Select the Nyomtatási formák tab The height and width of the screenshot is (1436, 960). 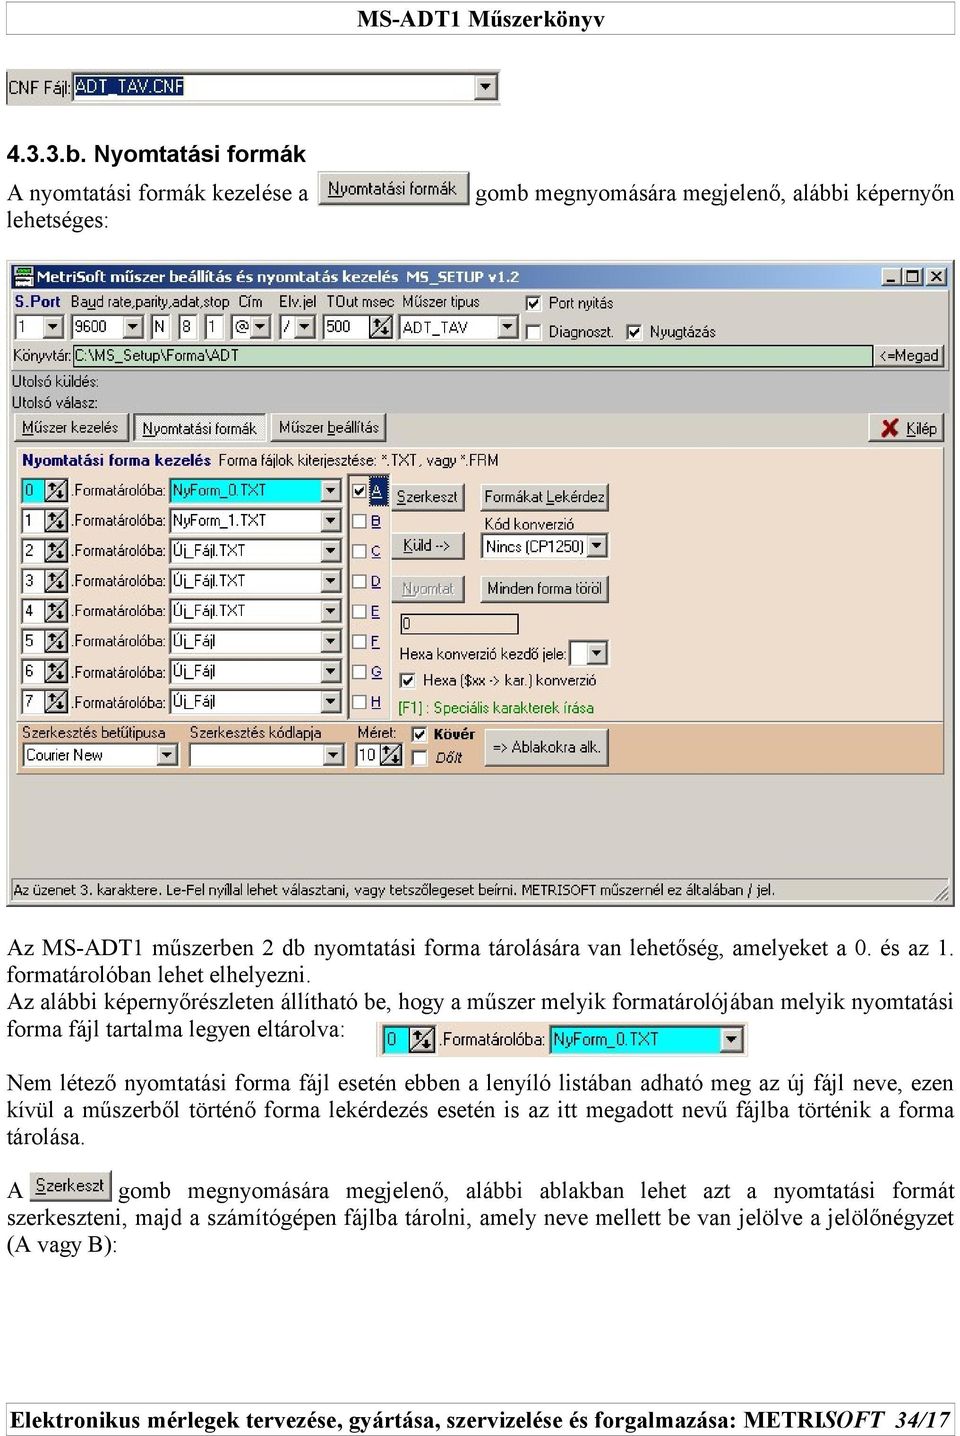(x=199, y=429)
